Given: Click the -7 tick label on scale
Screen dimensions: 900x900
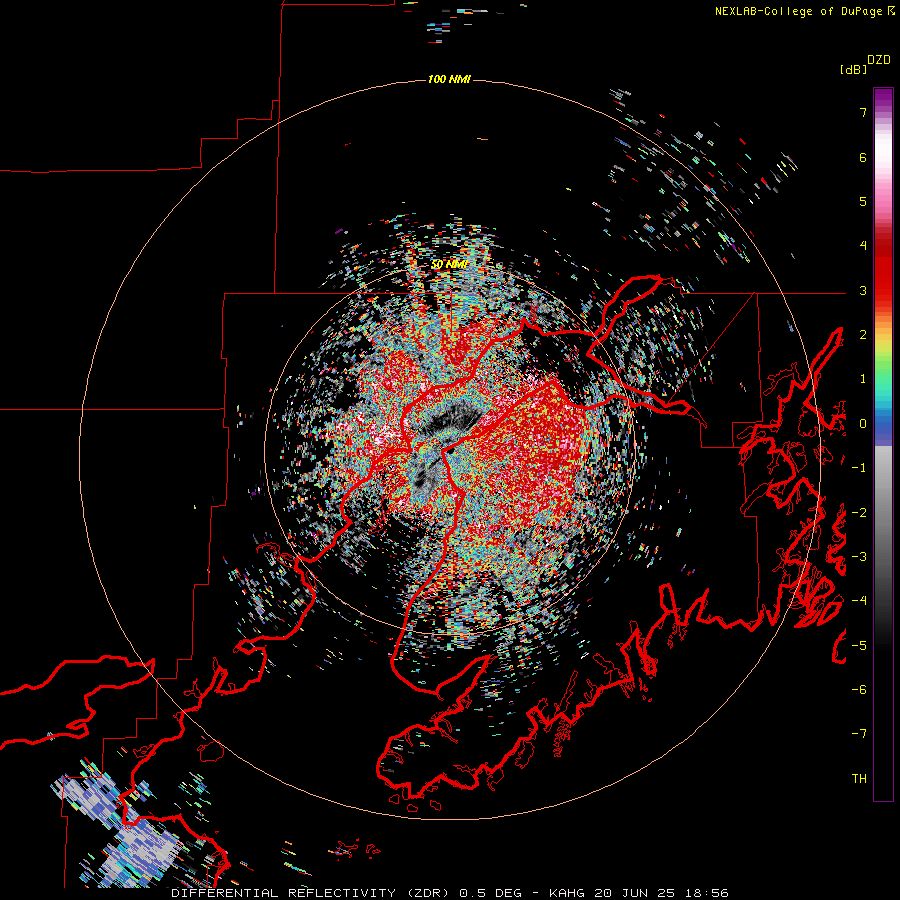Looking at the screenshot, I should coord(859,734).
